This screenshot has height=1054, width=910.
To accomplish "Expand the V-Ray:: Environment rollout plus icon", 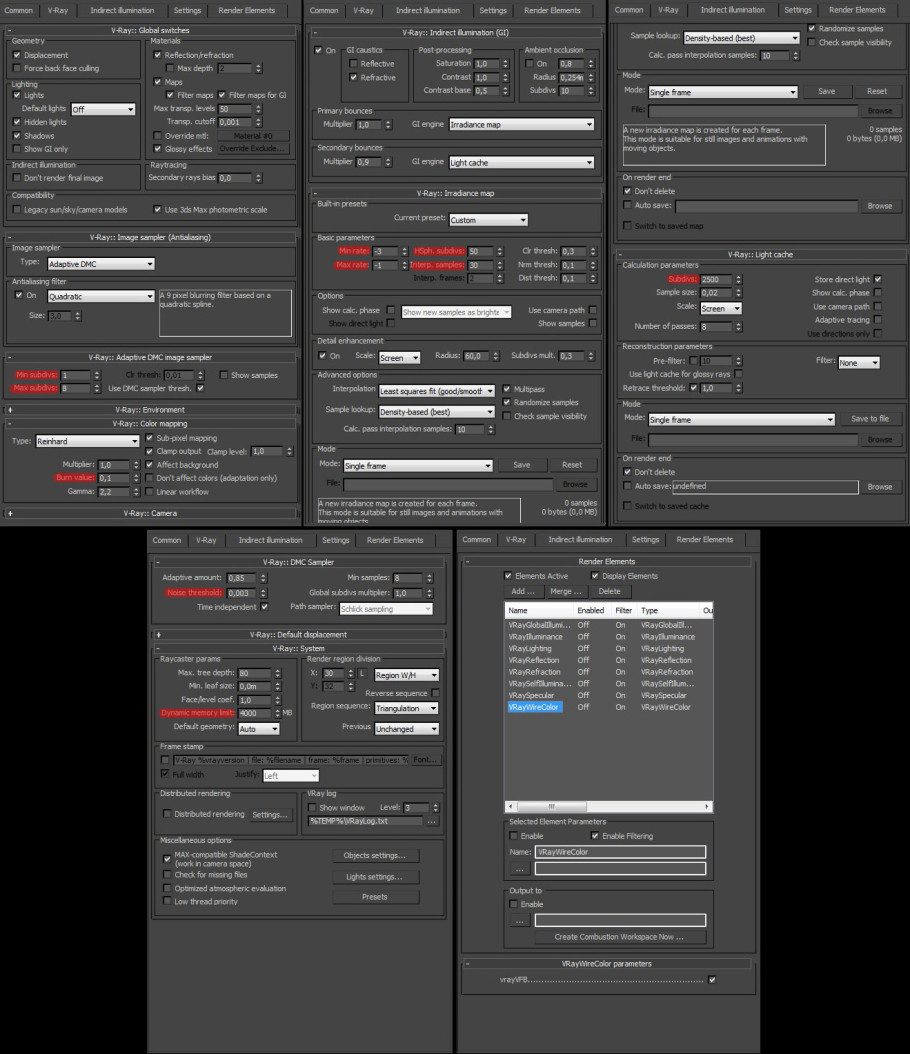I will [x=10, y=409].
